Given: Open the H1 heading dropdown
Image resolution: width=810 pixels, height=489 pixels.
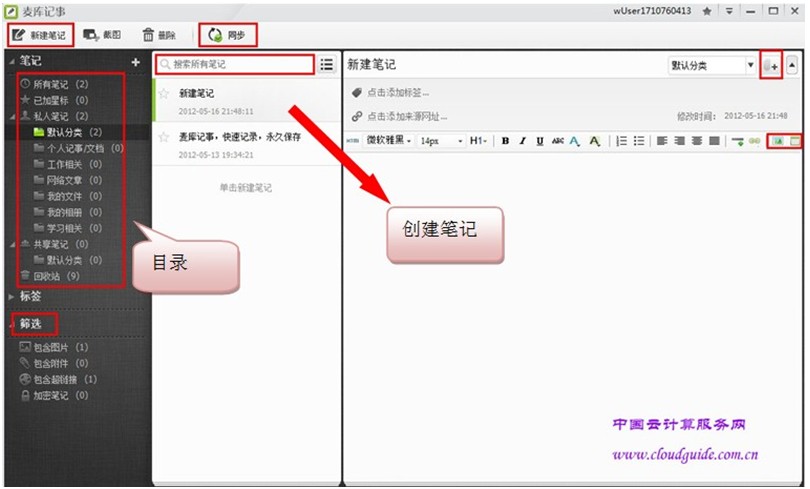Looking at the screenshot, I should pos(478,140).
